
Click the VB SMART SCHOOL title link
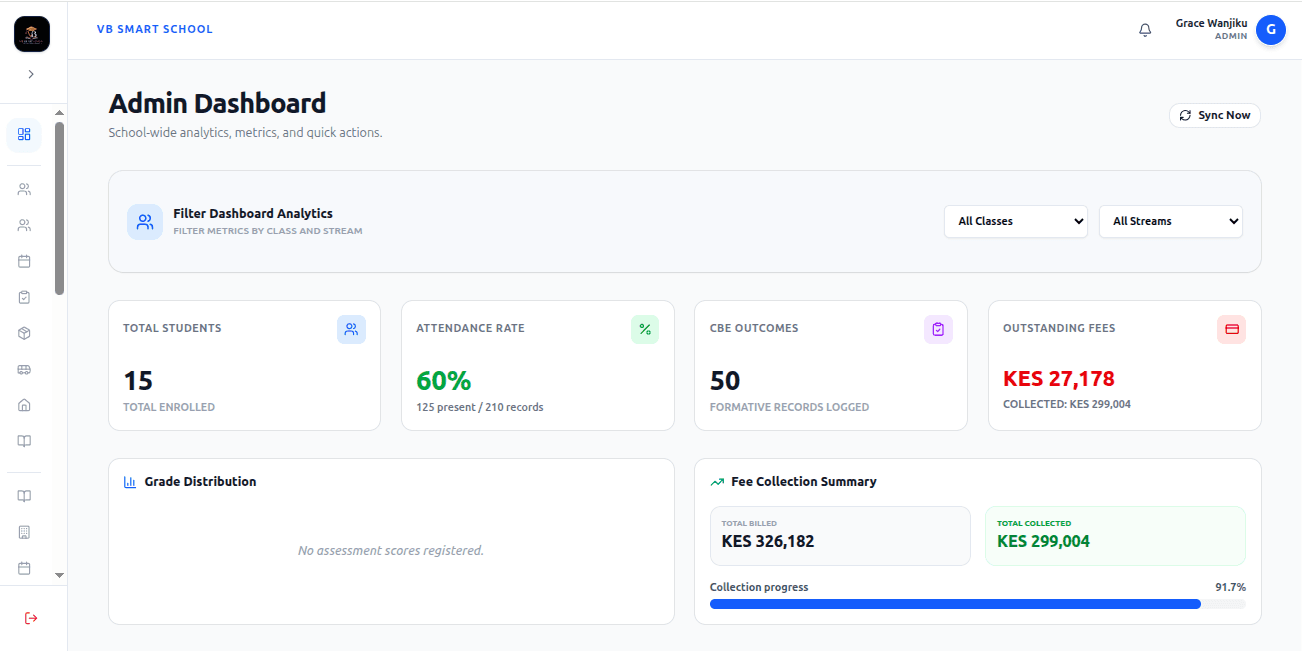(155, 29)
